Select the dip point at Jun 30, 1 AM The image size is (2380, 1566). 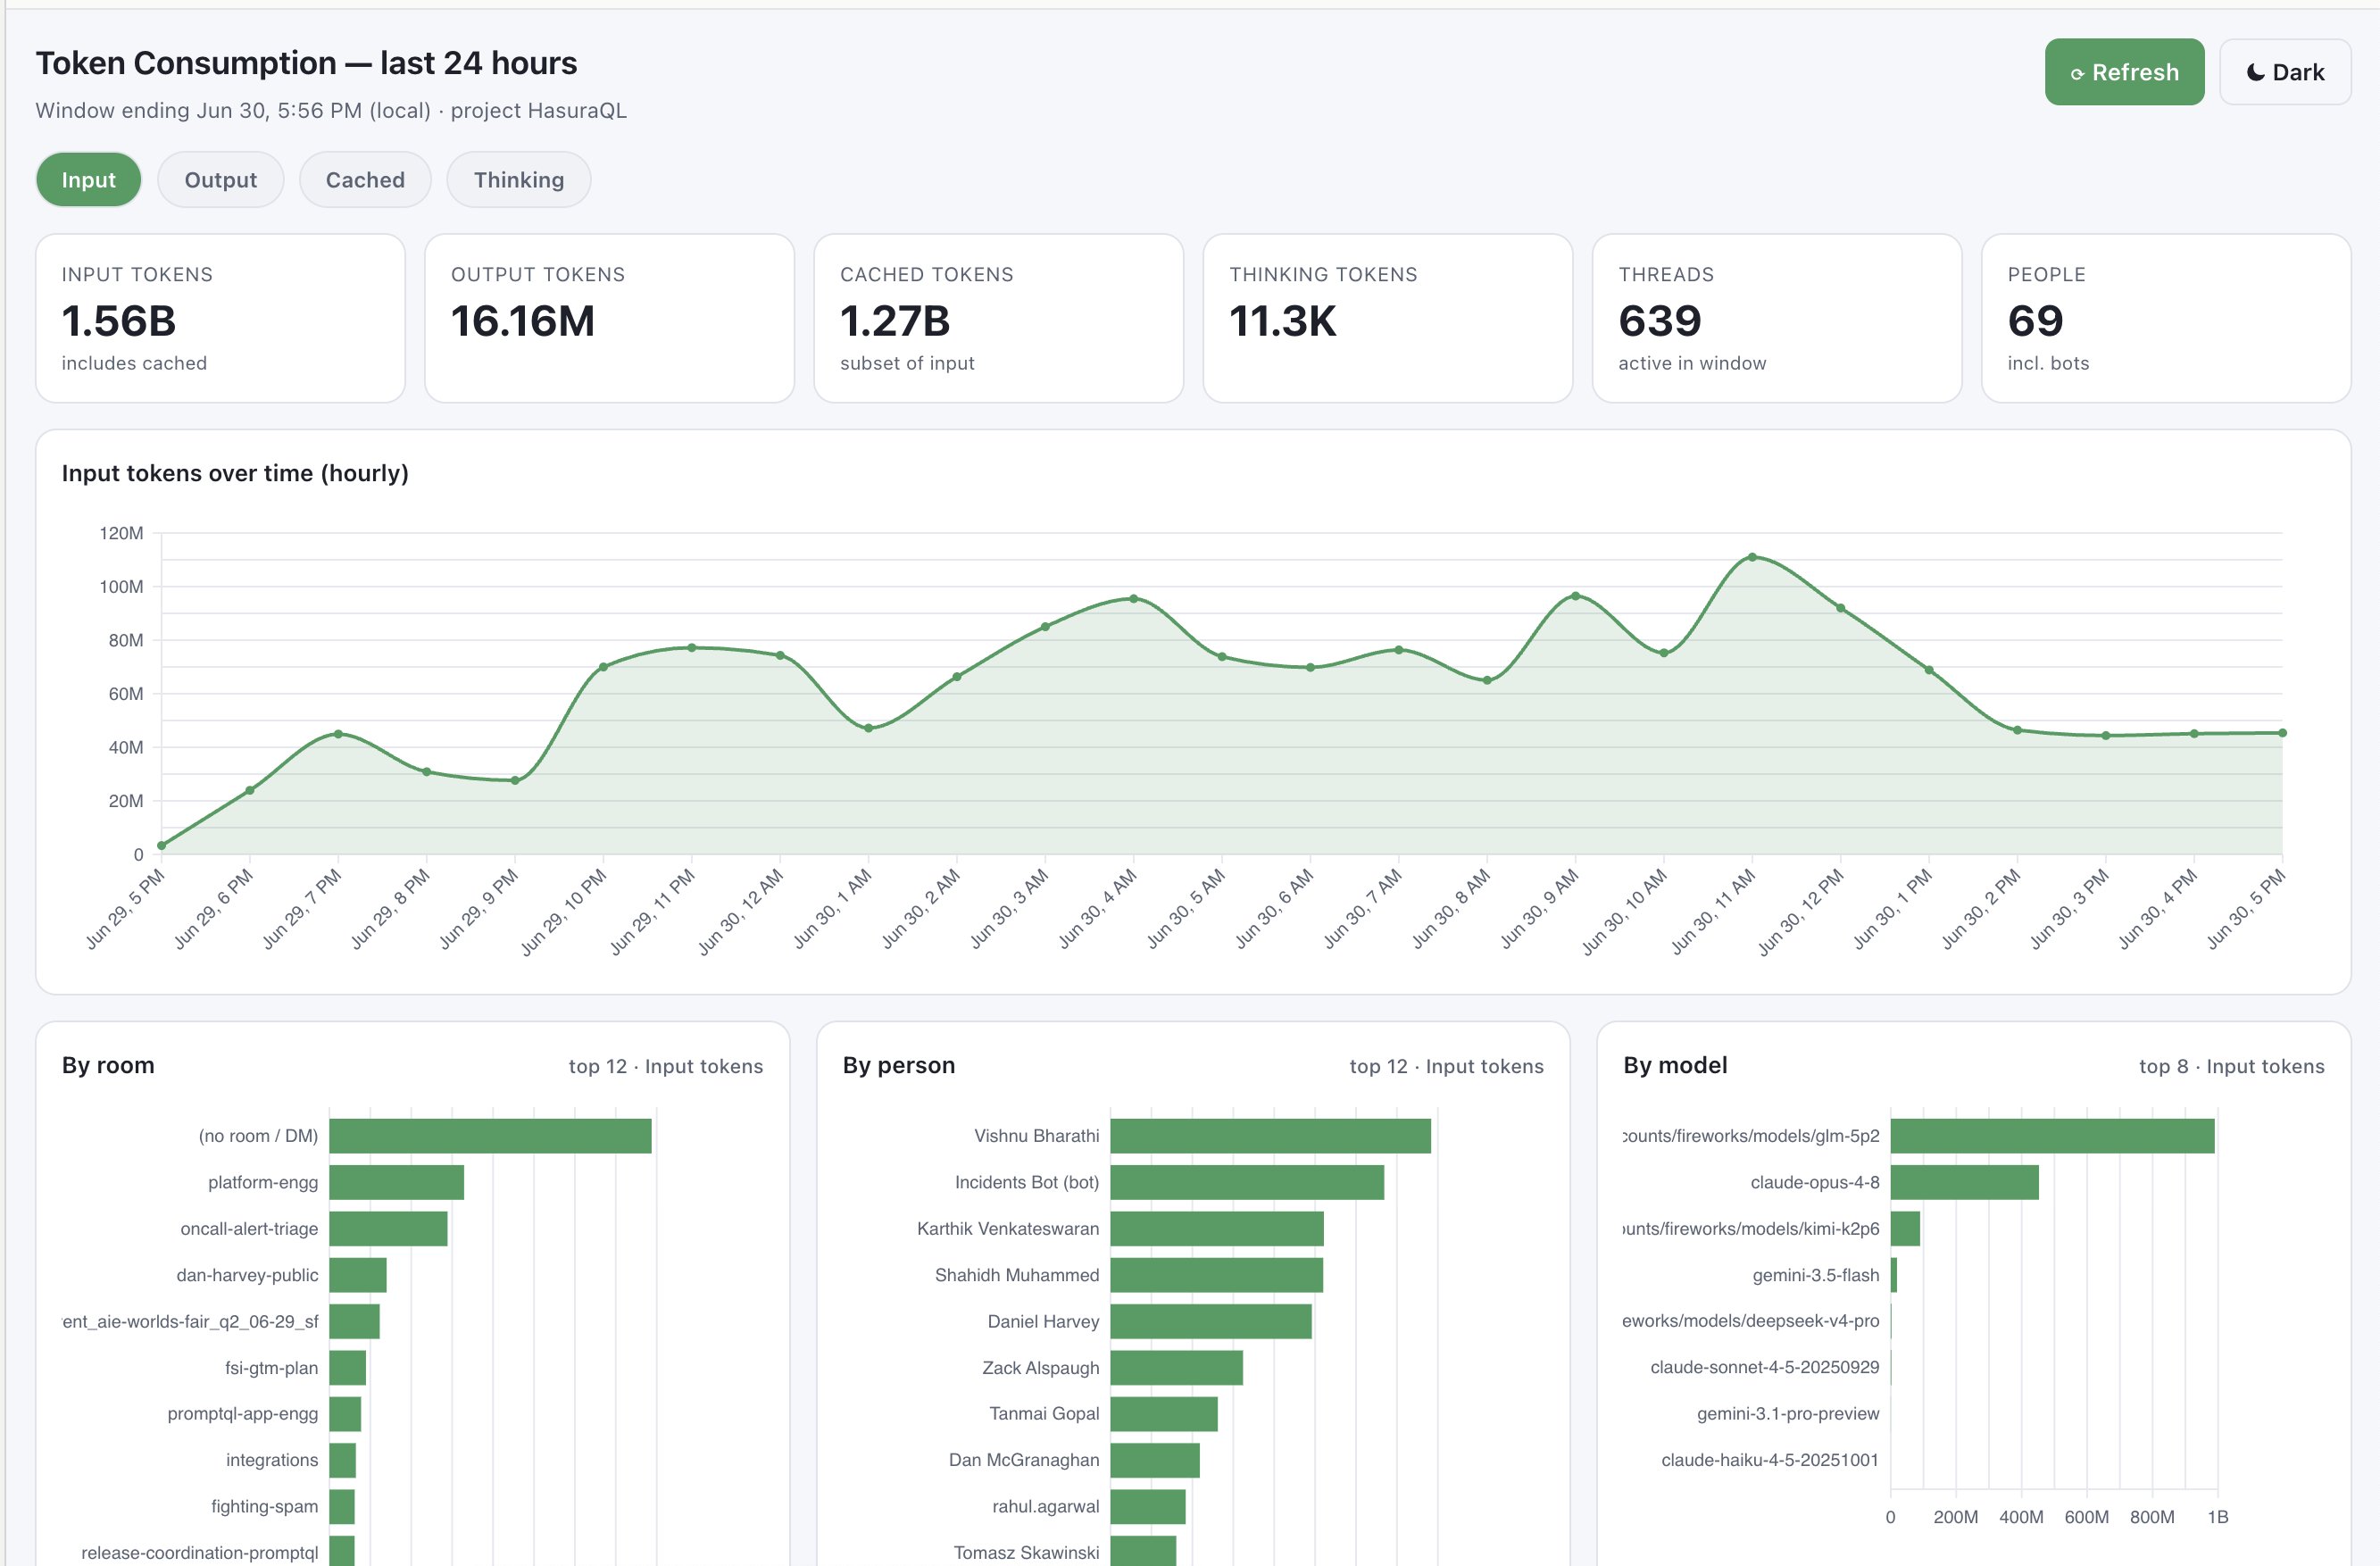click(868, 728)
